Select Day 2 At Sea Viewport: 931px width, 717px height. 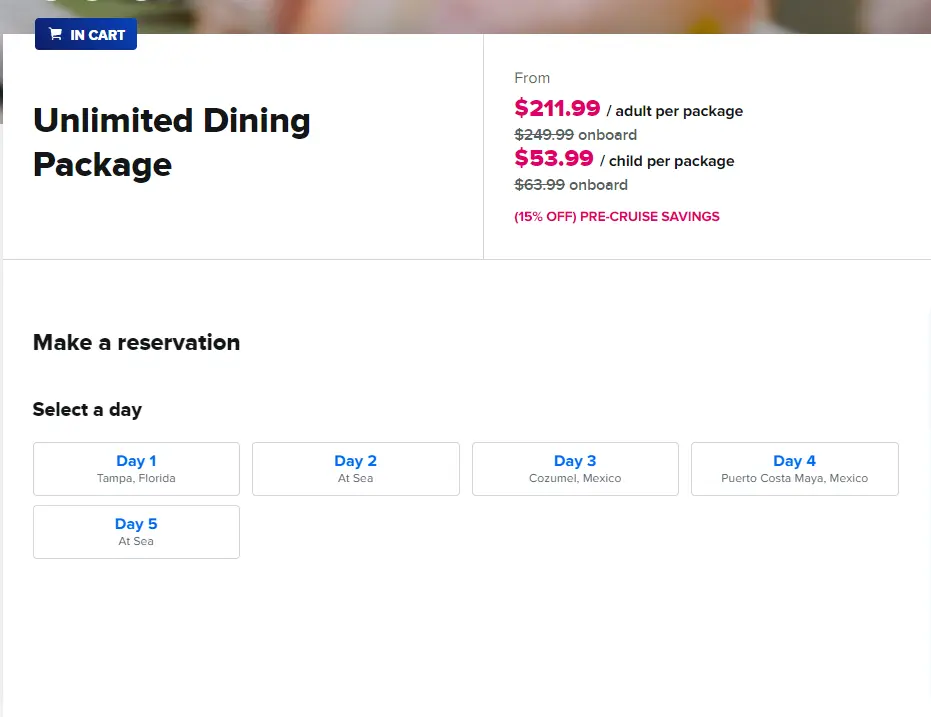[x=355, y=468]
